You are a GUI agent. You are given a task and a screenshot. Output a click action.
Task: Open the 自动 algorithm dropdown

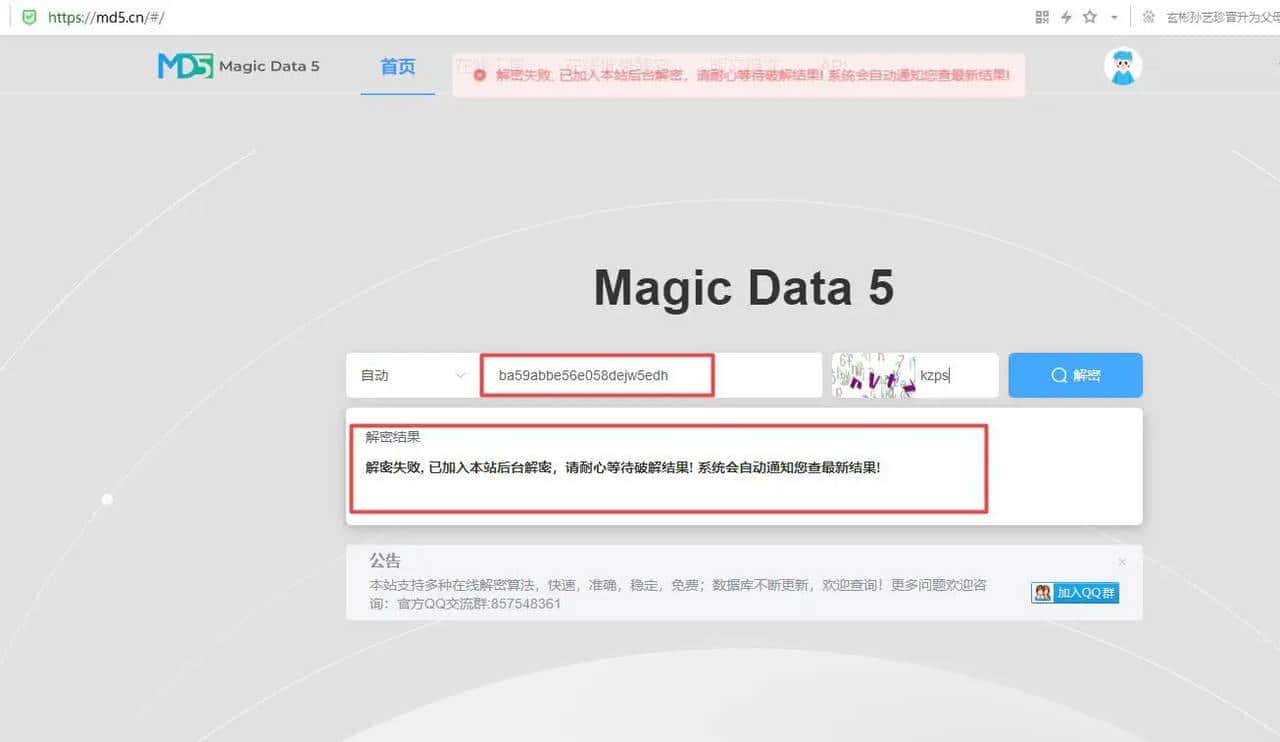click(x=410, y=375)
